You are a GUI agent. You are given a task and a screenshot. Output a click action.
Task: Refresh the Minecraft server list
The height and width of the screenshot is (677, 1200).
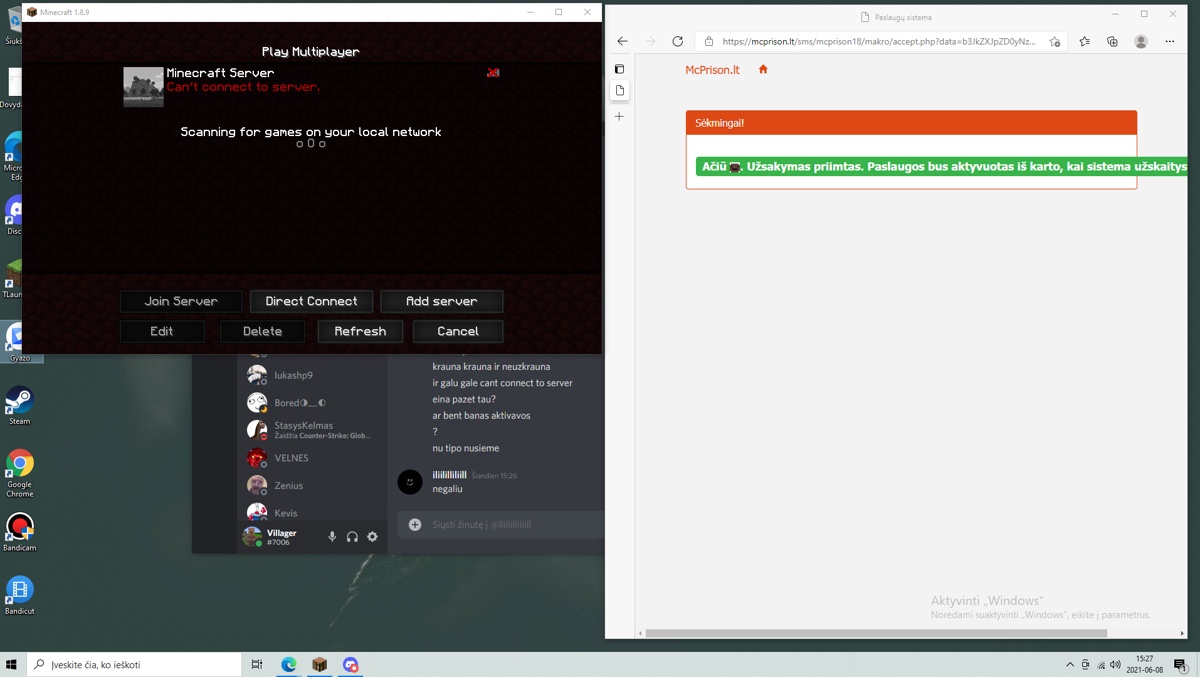[x=360, y=331]
